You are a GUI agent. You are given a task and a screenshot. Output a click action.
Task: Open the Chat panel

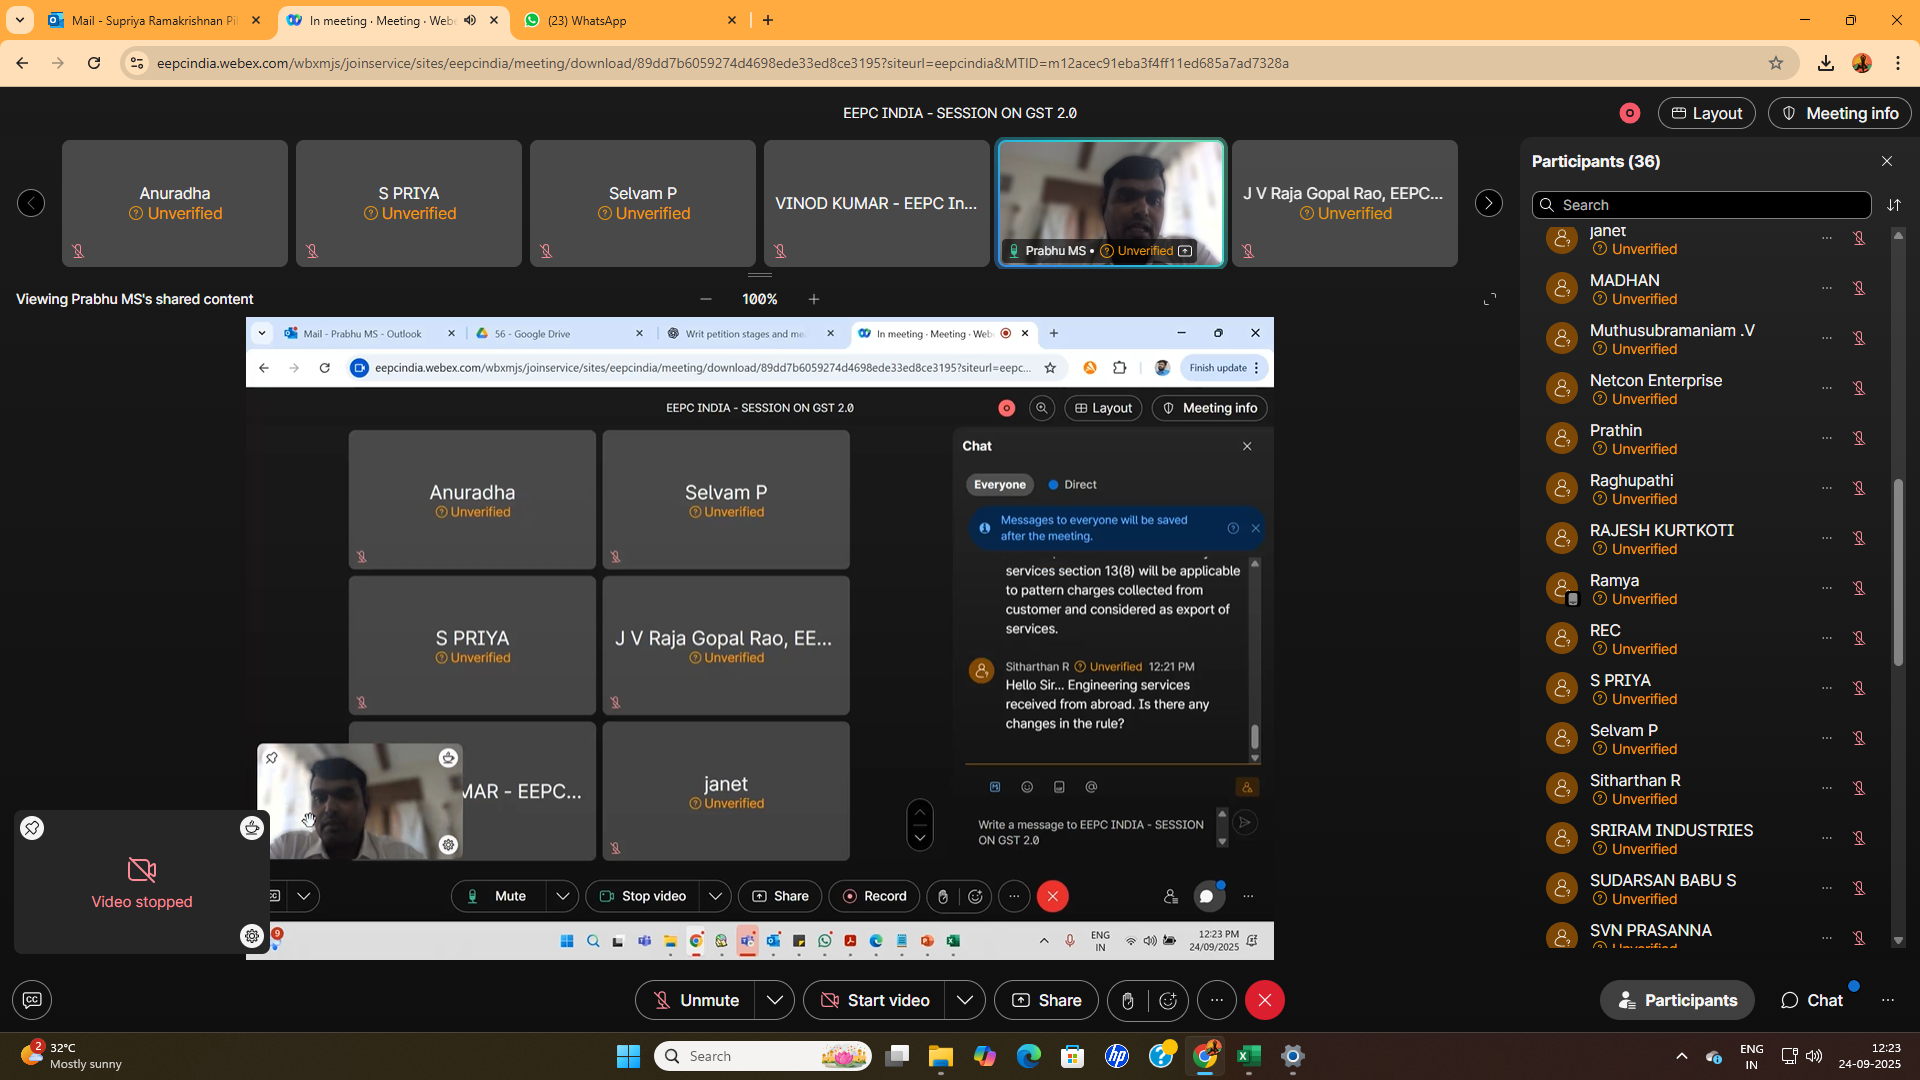pyautogui.click(x=1811, y=1001)
